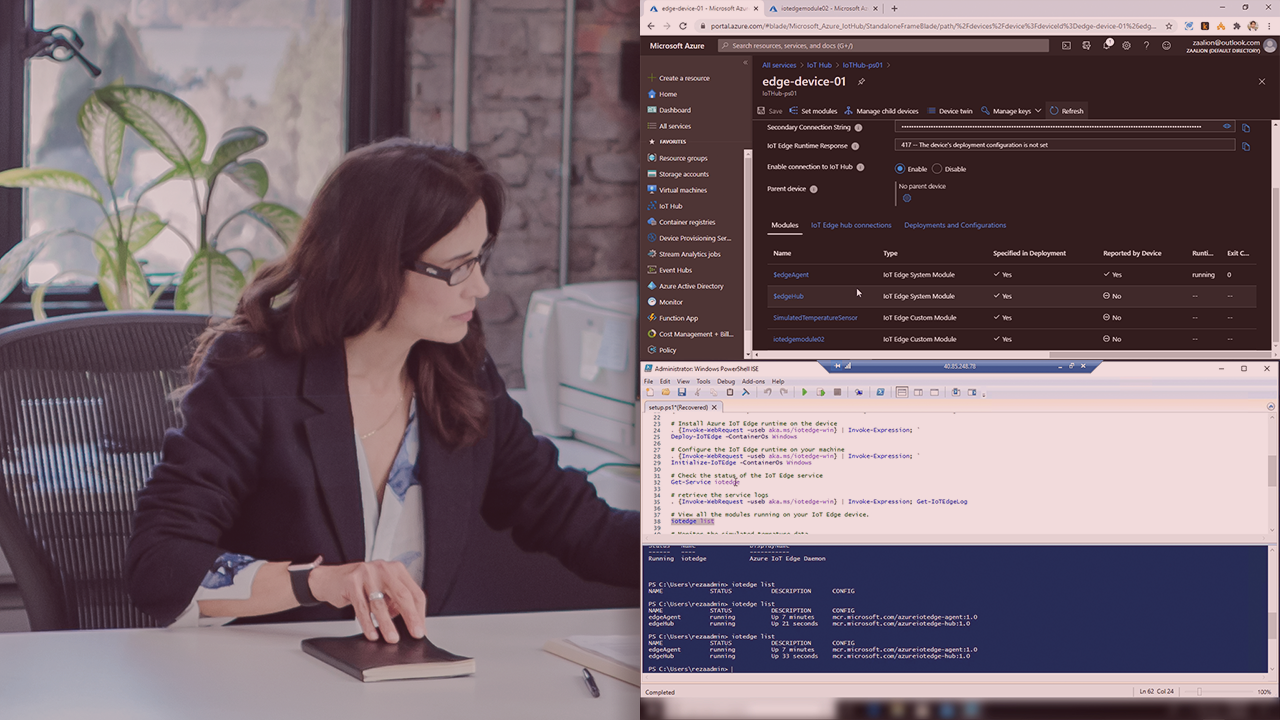
Task: Open the Azure notifications bell
Action: click(x=1107, y=45)
